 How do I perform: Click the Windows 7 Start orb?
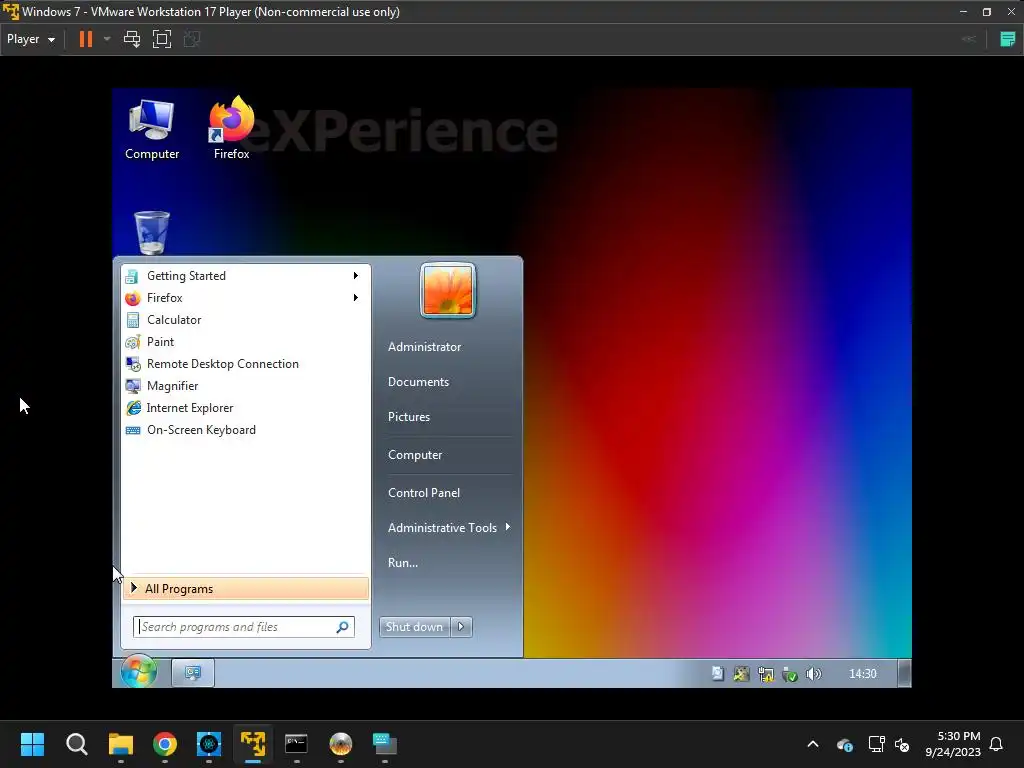(138, 671)
